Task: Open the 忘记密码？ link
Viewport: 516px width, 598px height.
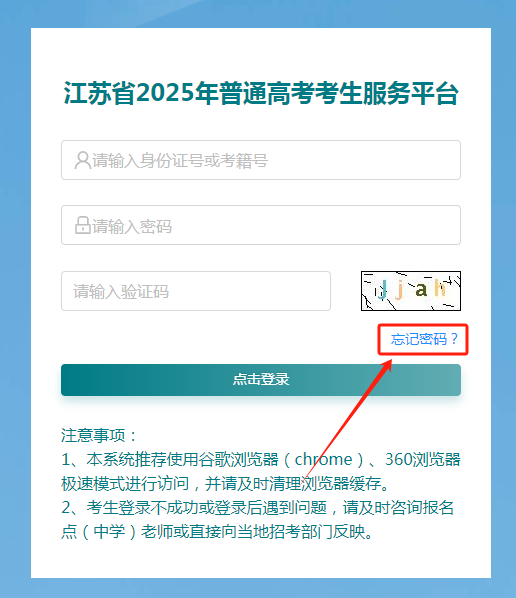Action: 424,339
